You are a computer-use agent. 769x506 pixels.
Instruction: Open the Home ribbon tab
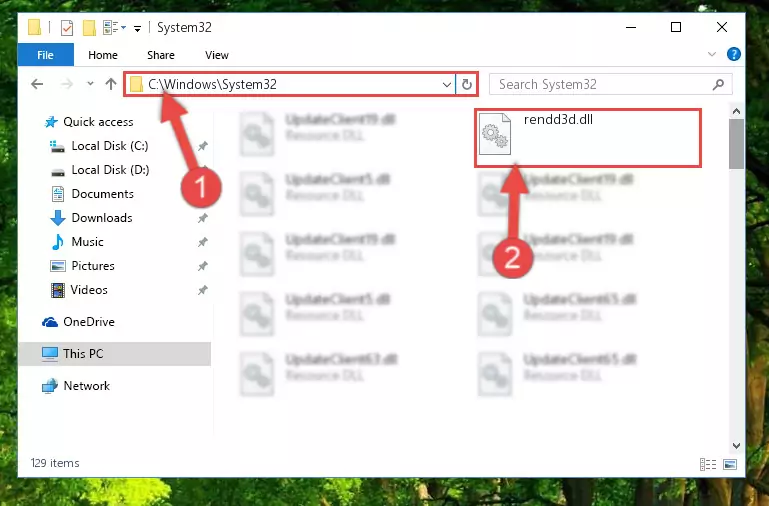[x=103, y=55]
